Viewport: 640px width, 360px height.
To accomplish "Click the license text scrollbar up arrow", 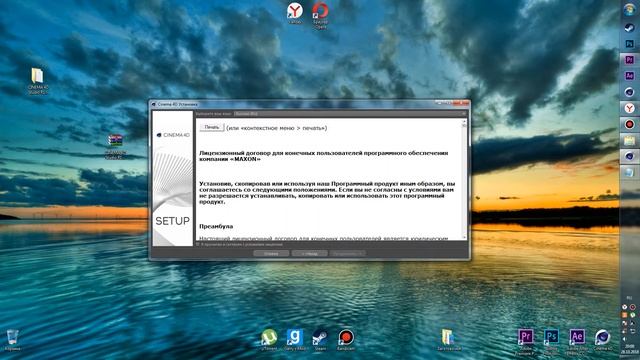I will pyautogui.click(x=464, y=122).
